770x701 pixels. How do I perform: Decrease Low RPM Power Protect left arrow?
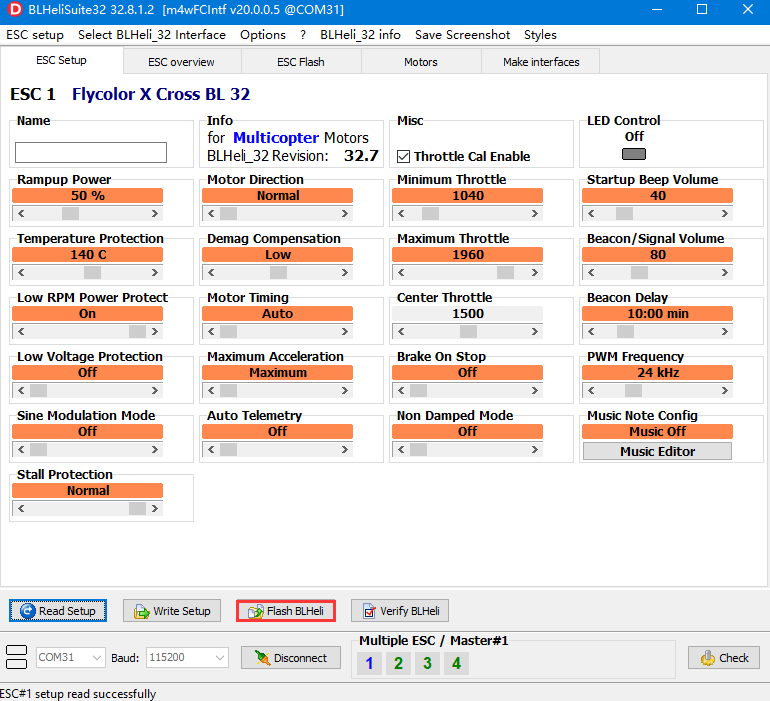pos(21,332)
